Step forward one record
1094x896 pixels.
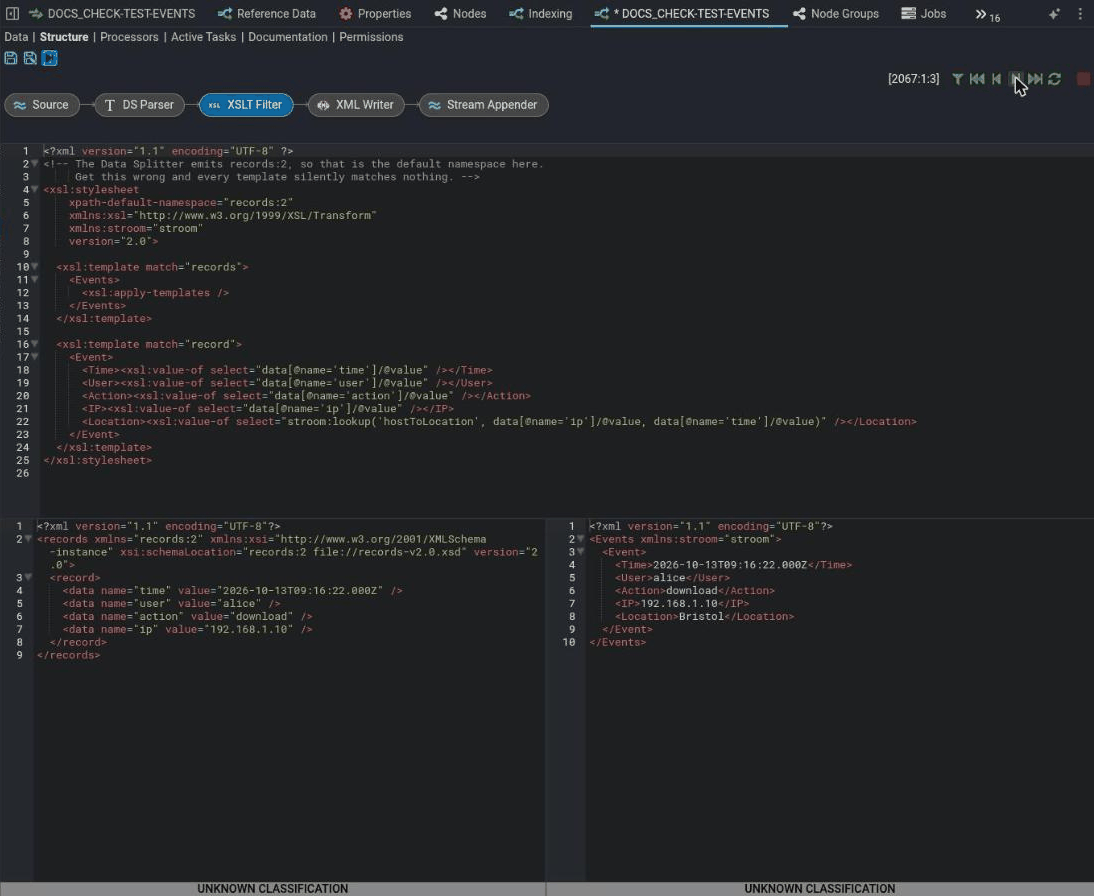coord(1016,79)
